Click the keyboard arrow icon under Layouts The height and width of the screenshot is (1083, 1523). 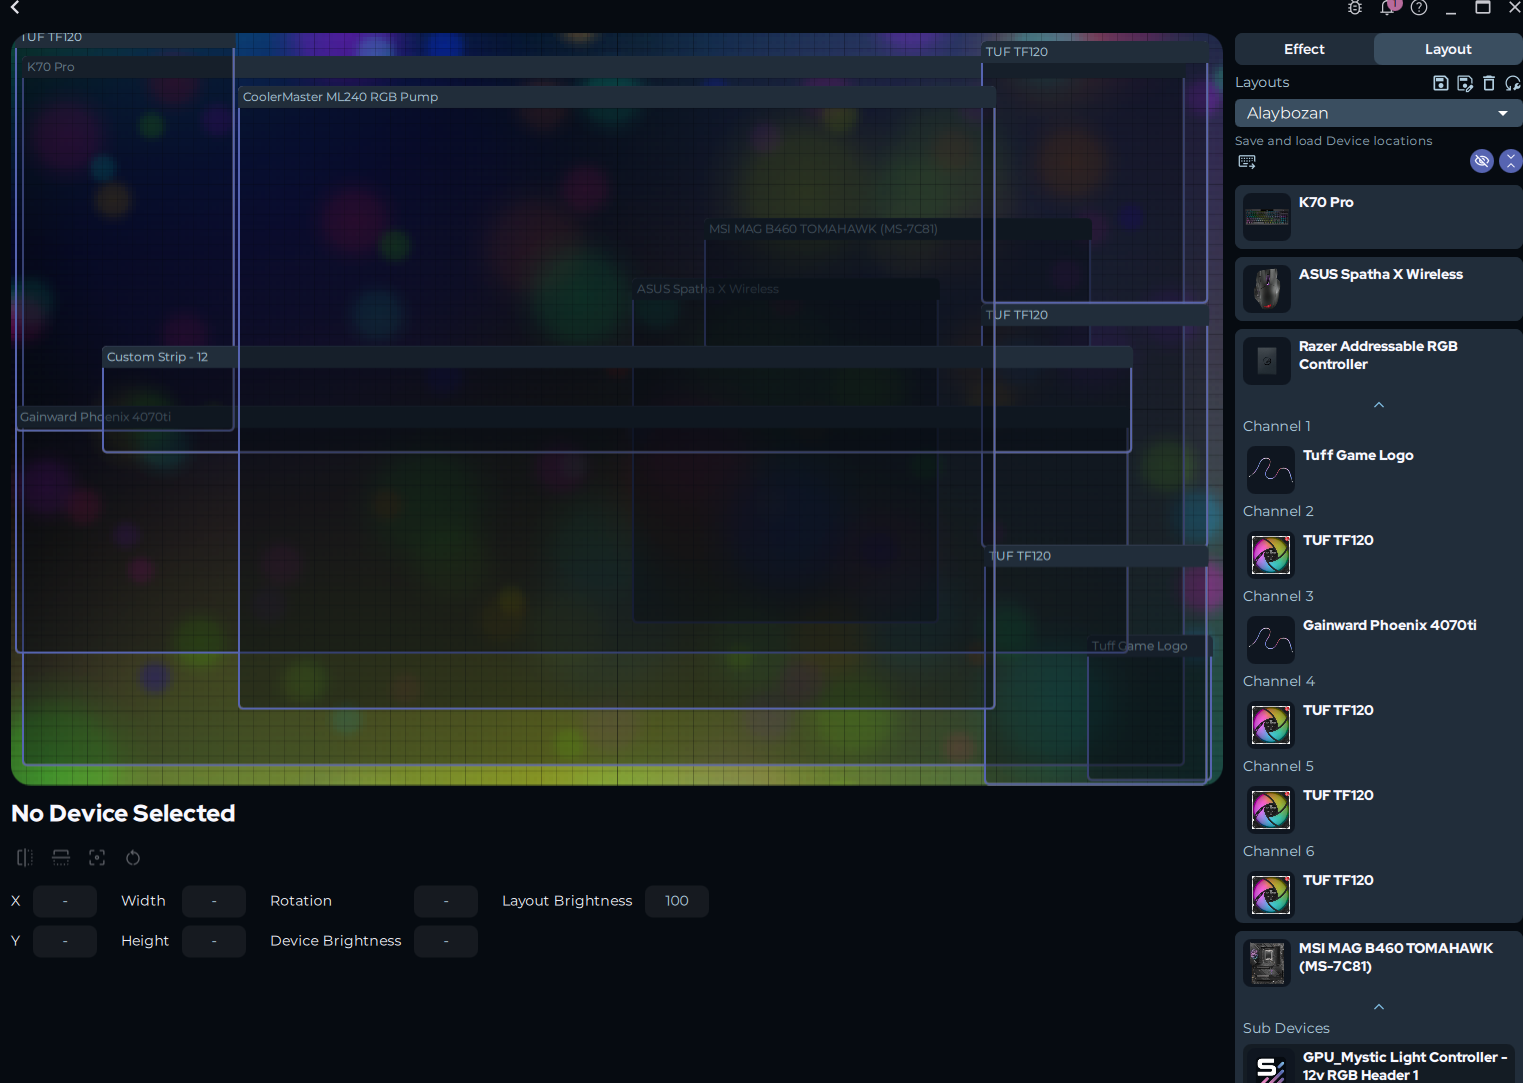pyautogui.click(x=1247, y=161)
